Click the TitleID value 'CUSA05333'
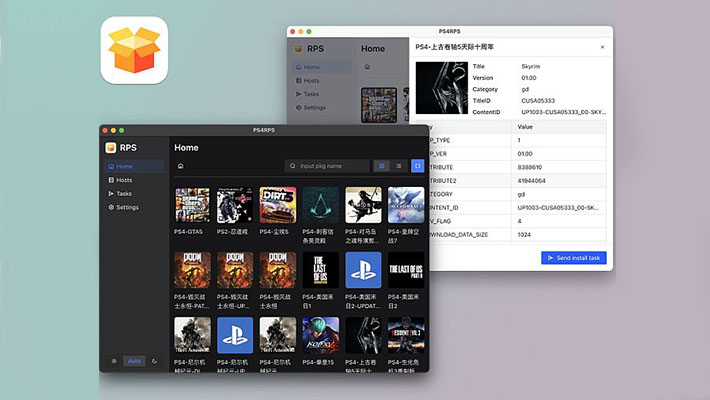The height and width of the screenshot is (400, 710). pos(538,101)
